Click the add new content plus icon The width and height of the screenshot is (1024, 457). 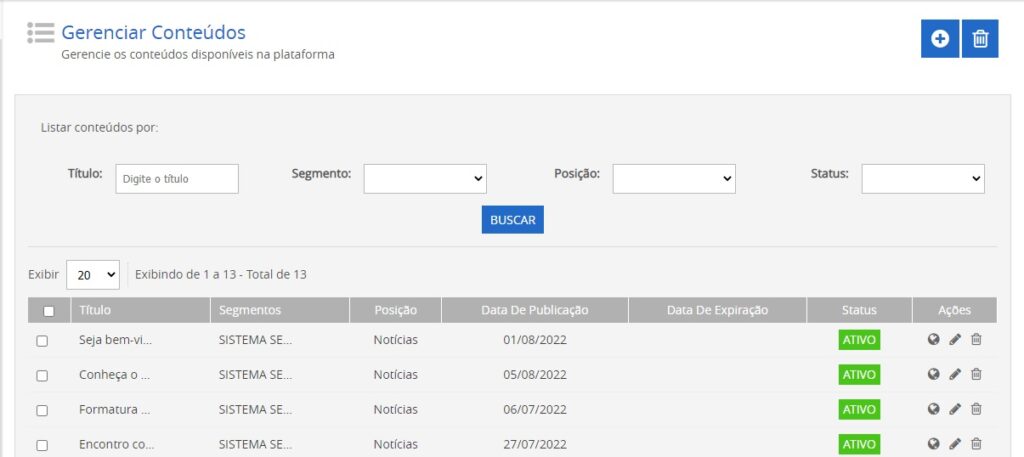coord(939,39)
